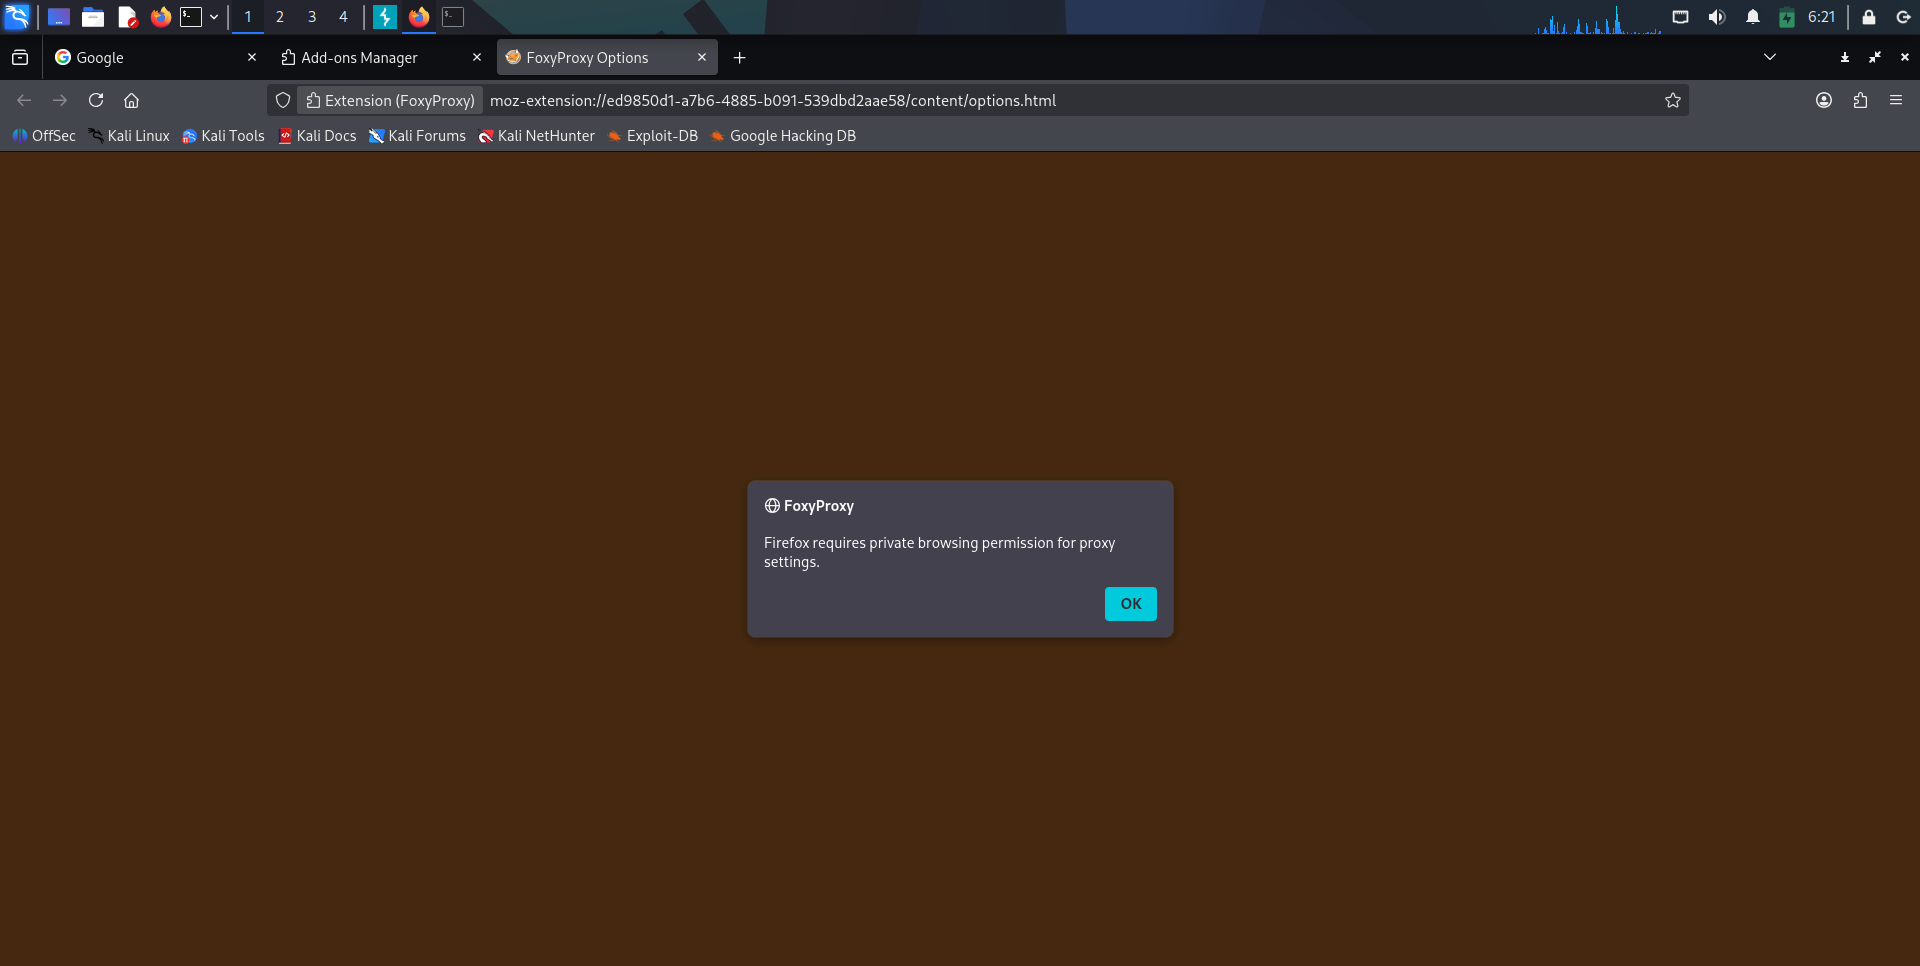Launch Firefox from the panel launcher

(x=160, y=17)
